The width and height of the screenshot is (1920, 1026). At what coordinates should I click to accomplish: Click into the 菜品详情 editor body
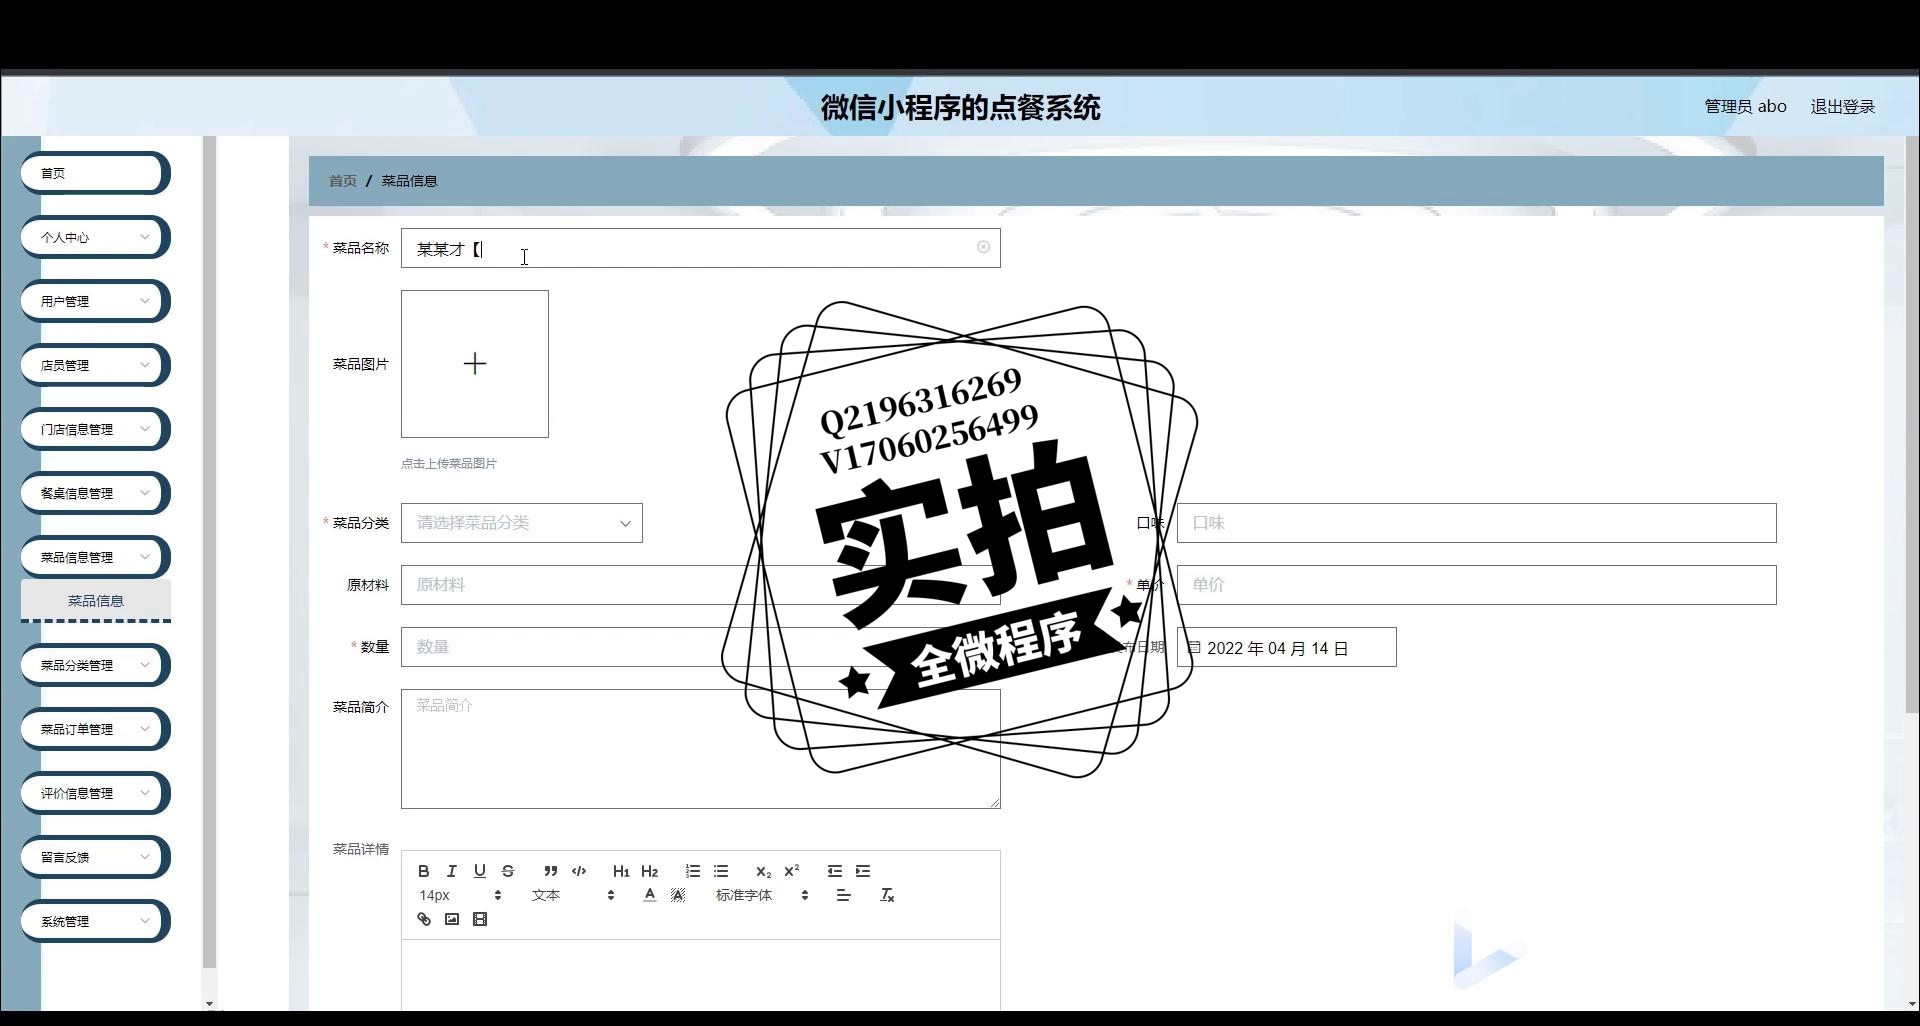(701, 975)
